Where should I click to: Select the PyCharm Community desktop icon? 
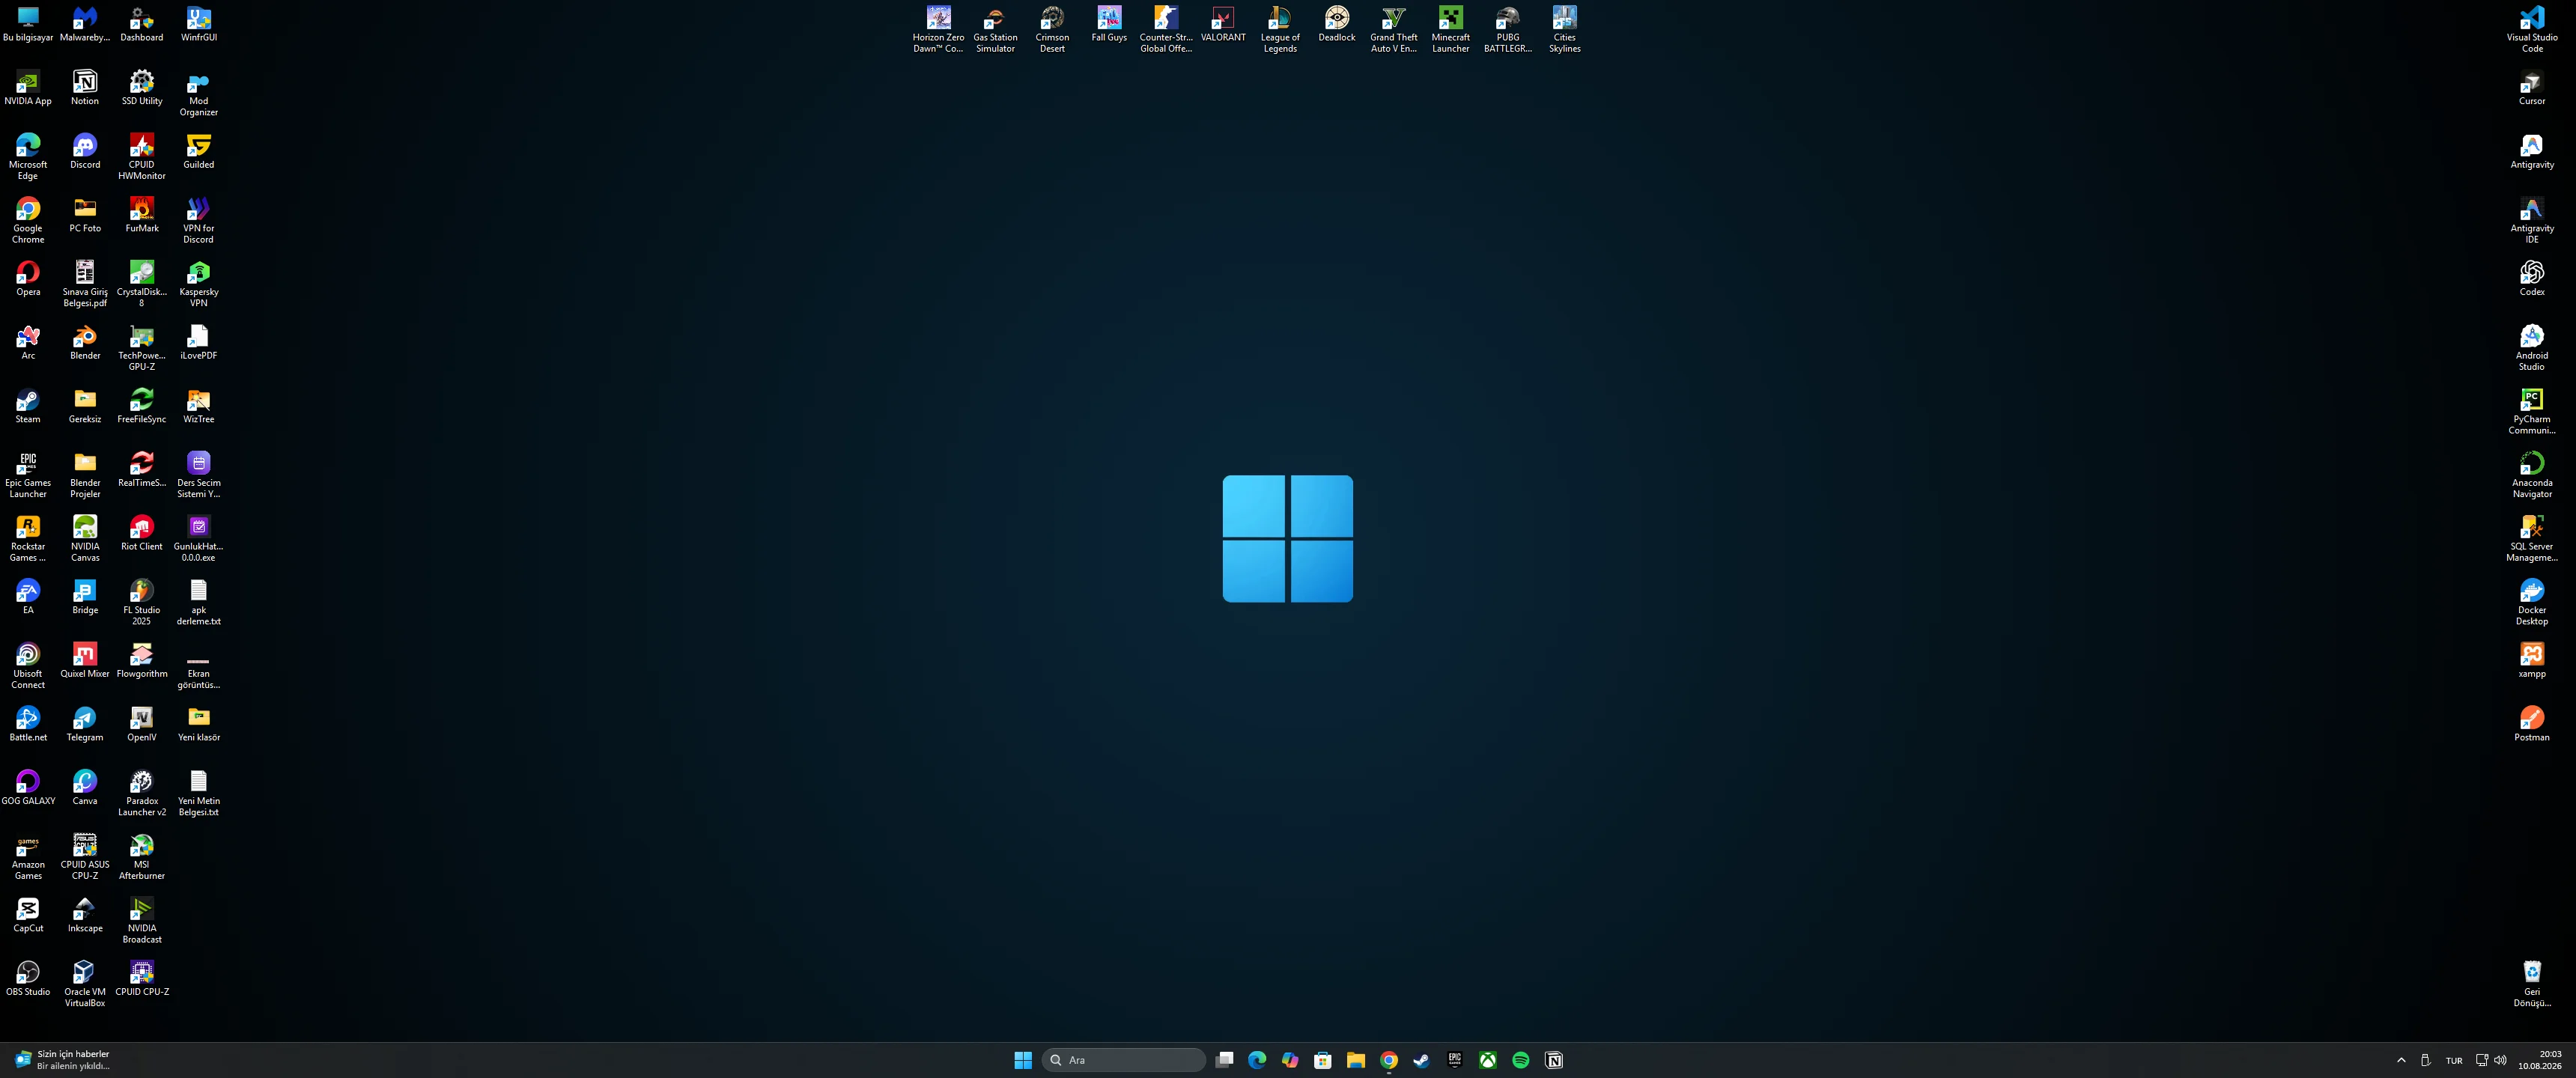(2532, 411)
